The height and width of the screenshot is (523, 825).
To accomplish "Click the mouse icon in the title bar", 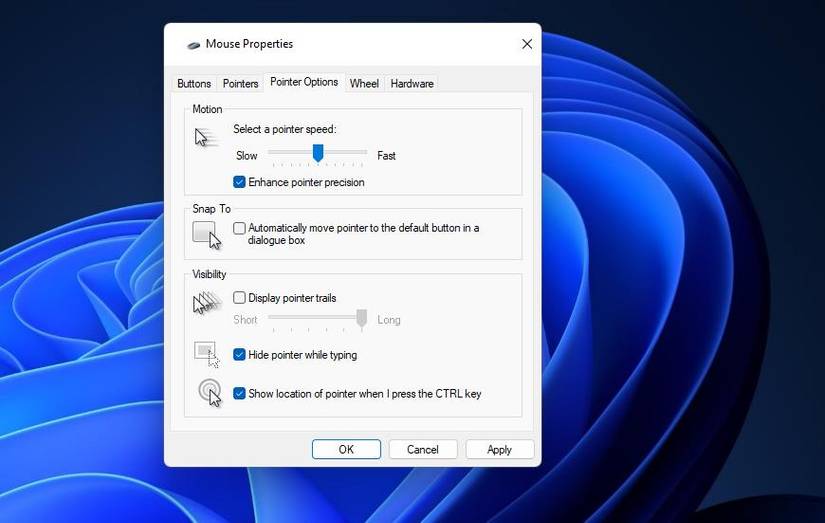I will (x=194, y=45).
